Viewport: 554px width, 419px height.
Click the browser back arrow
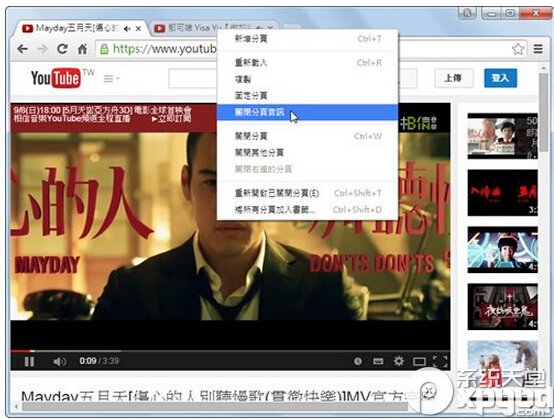pyautogui.click(x=23, y=49)
